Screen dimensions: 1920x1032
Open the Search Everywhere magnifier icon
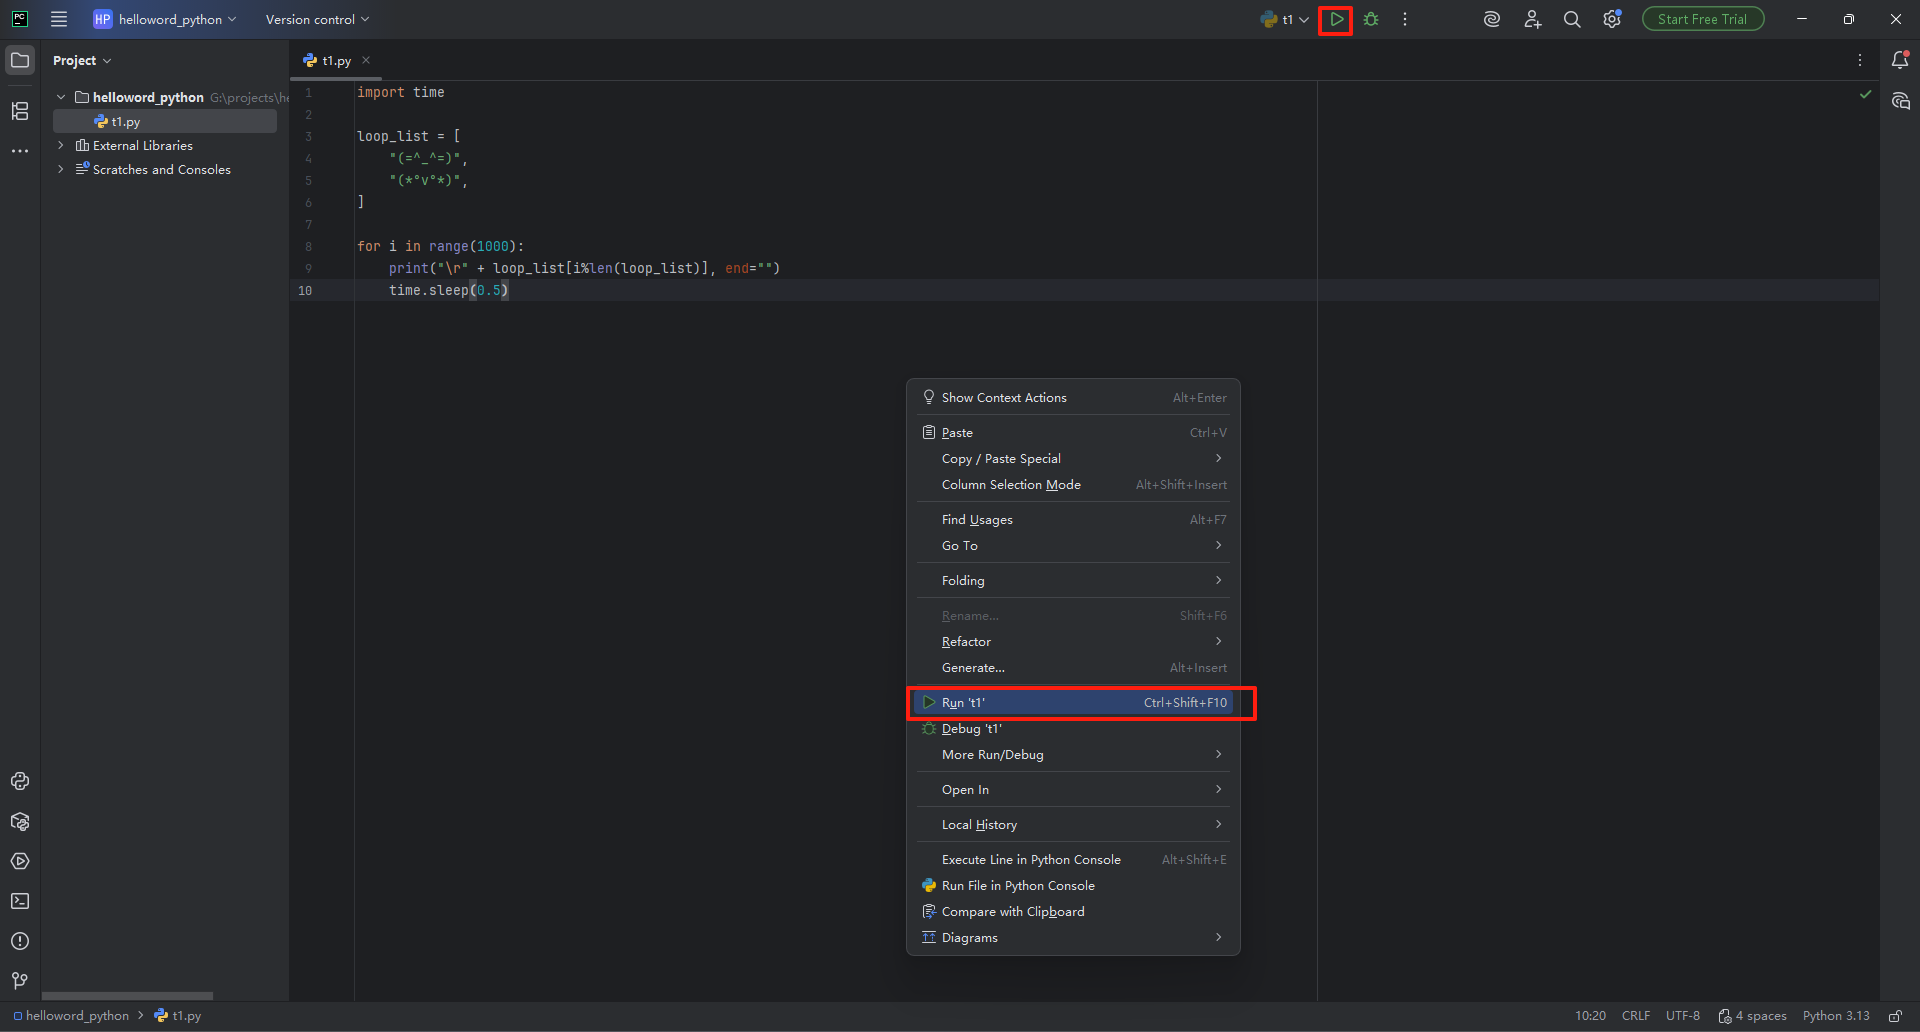tap(1572, 20)
